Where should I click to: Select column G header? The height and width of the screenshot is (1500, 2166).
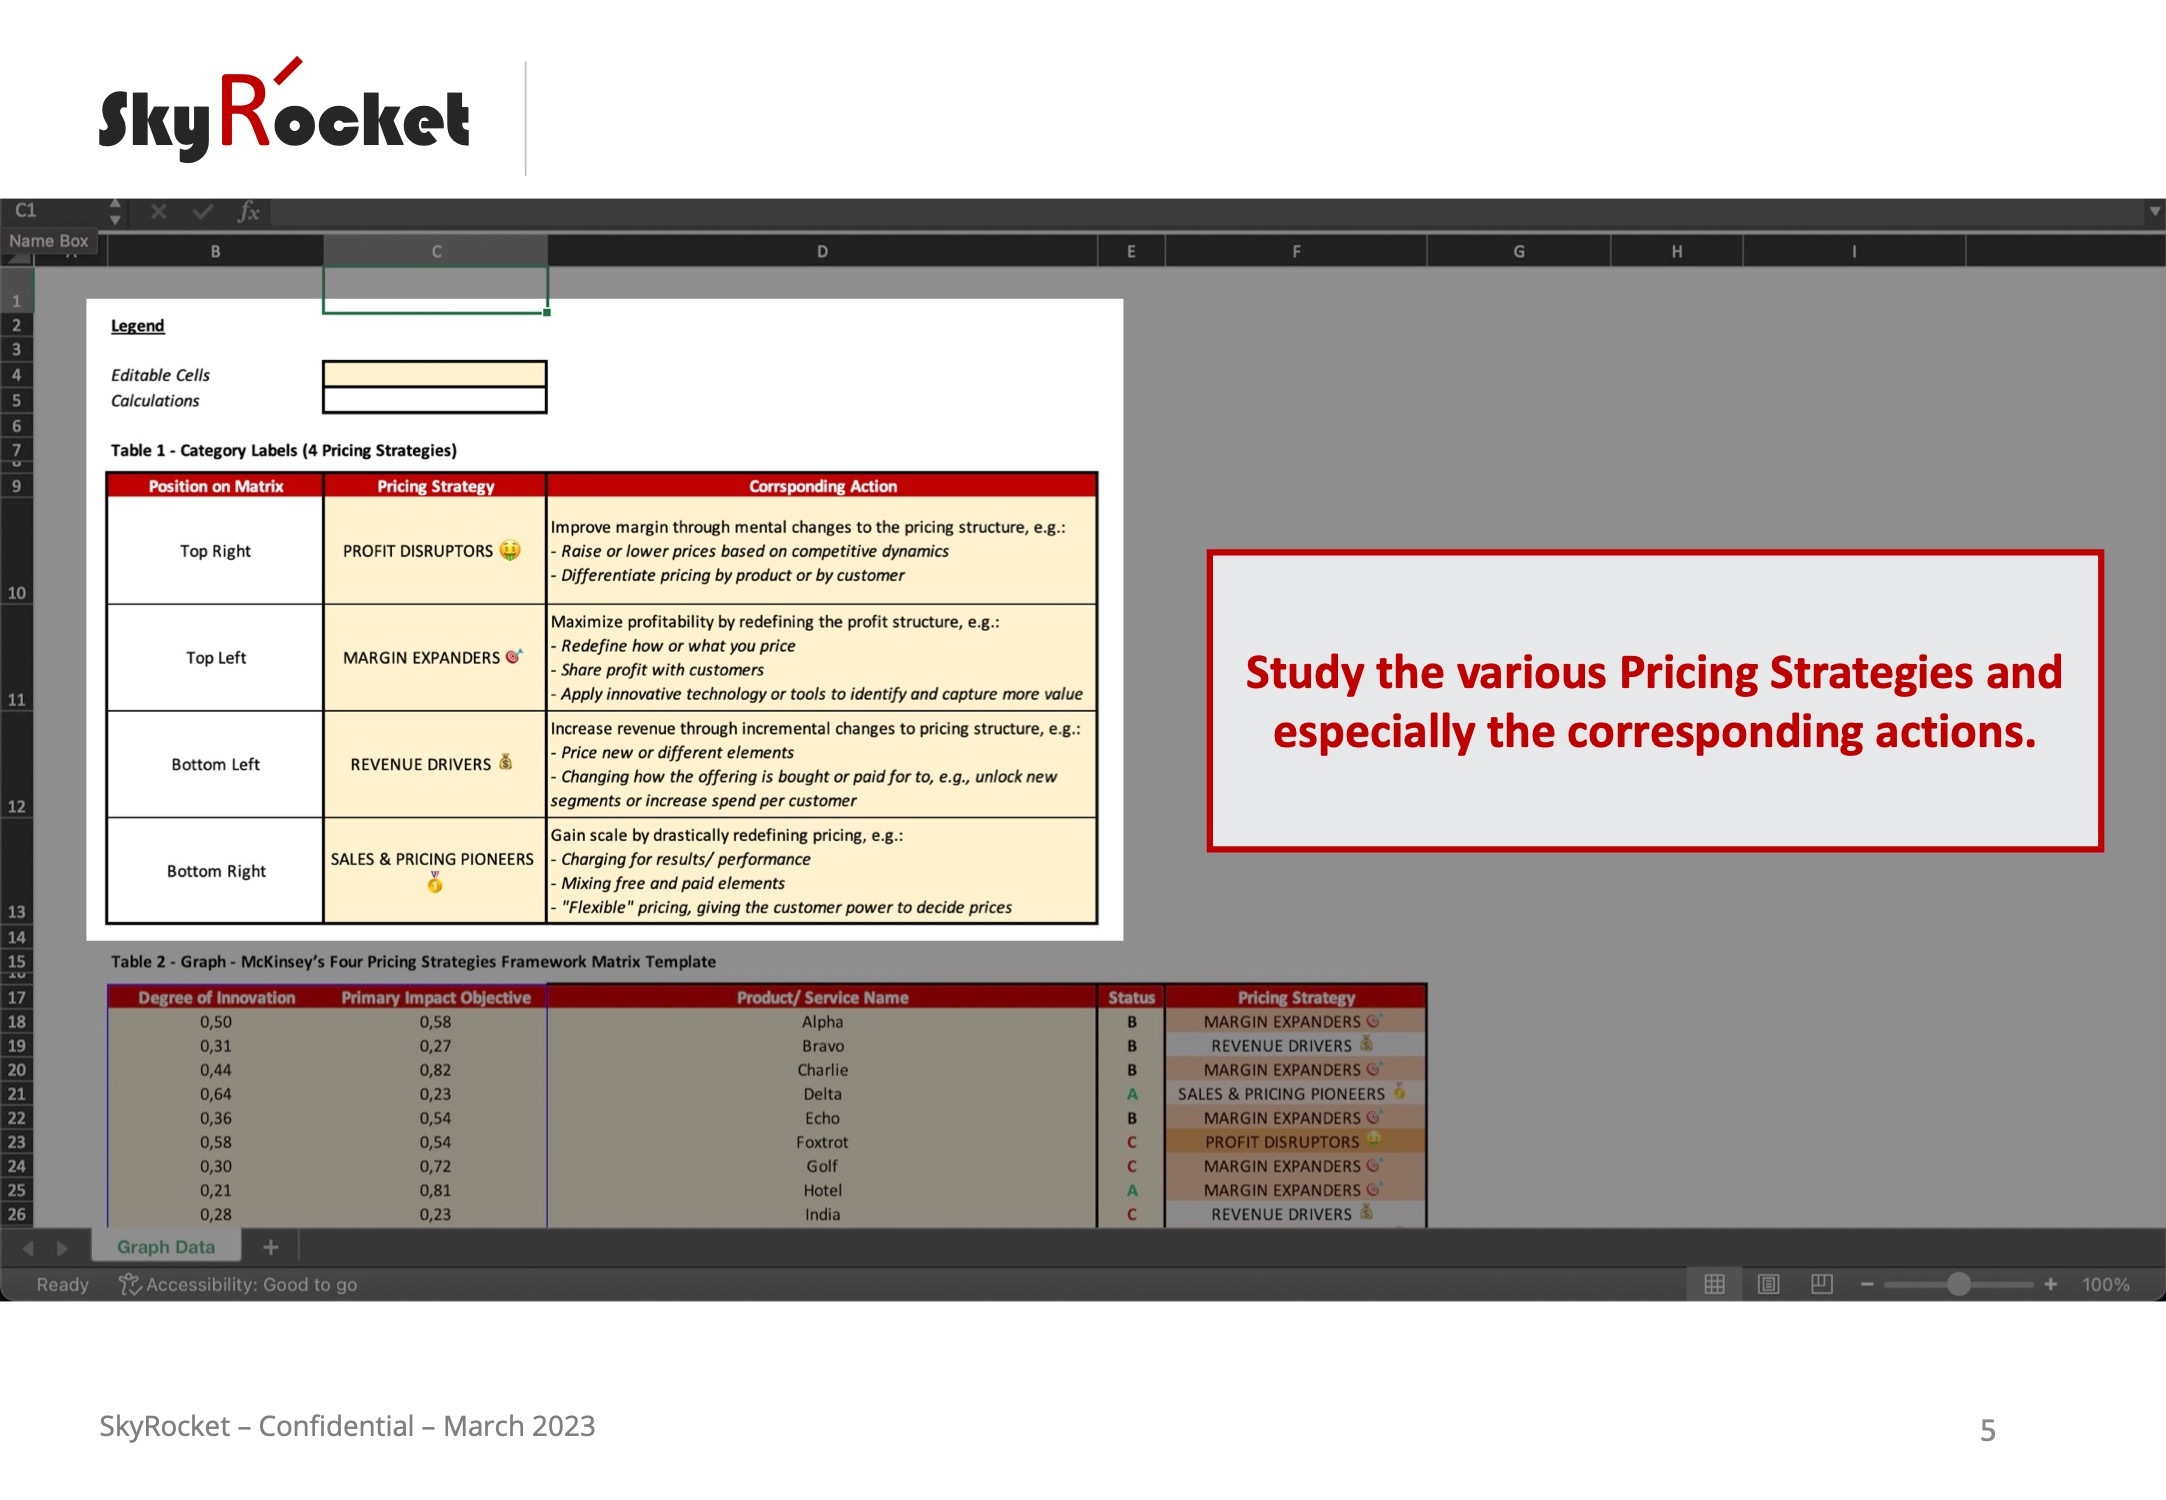1519,252
